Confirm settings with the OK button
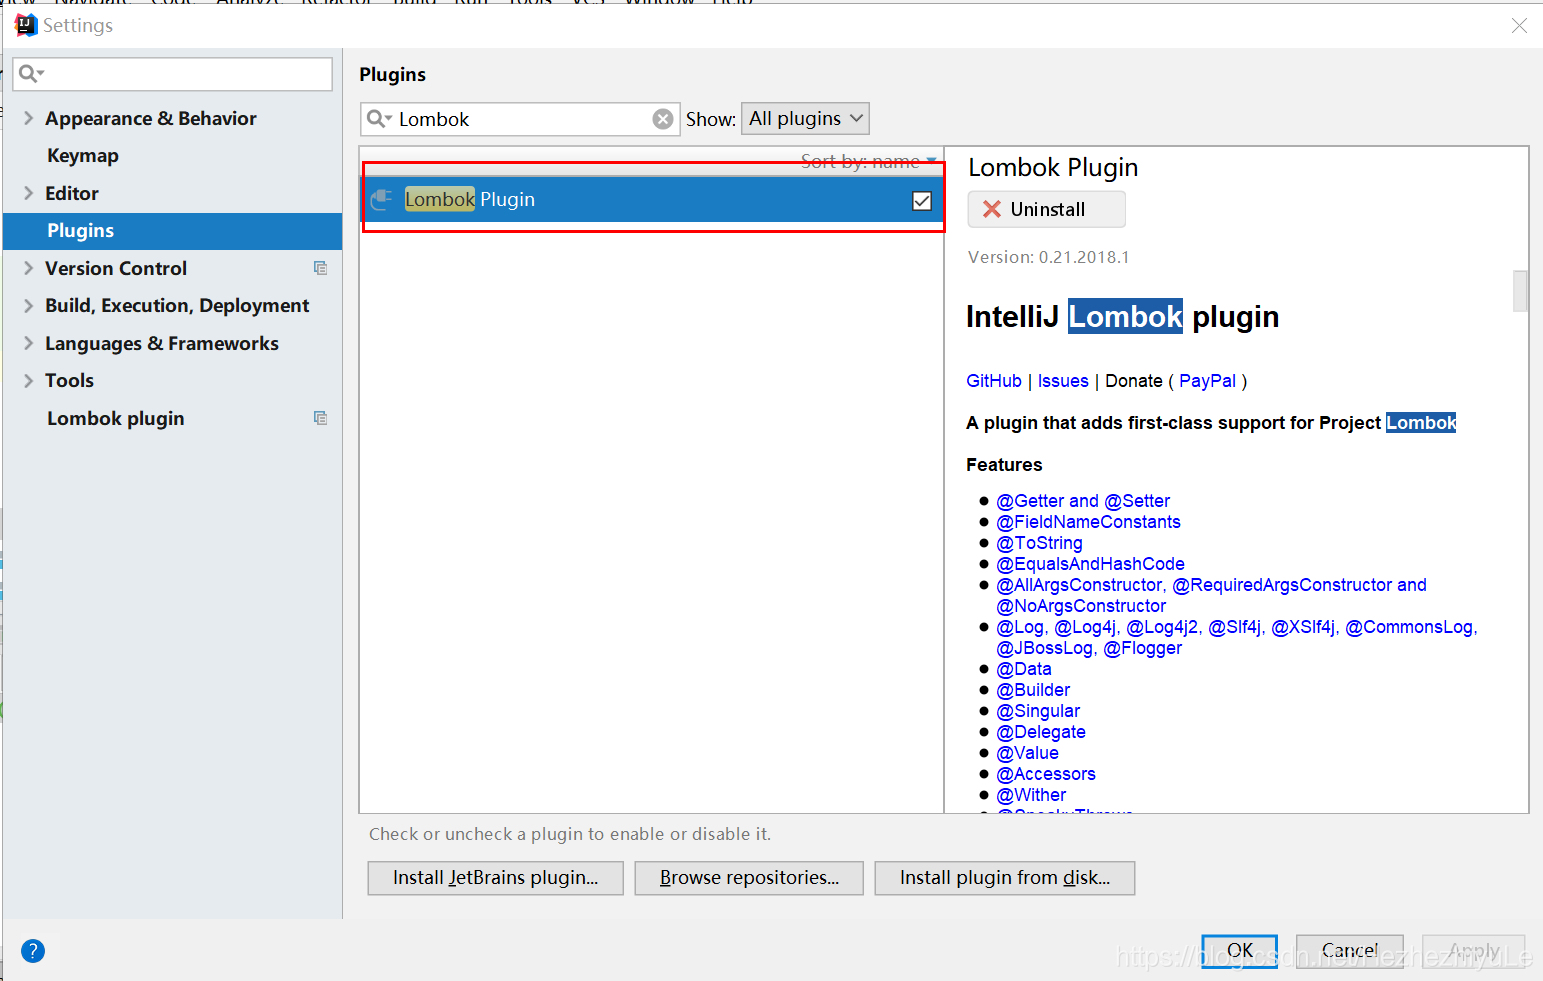Screen dimensions: 1543x981 1239,951
